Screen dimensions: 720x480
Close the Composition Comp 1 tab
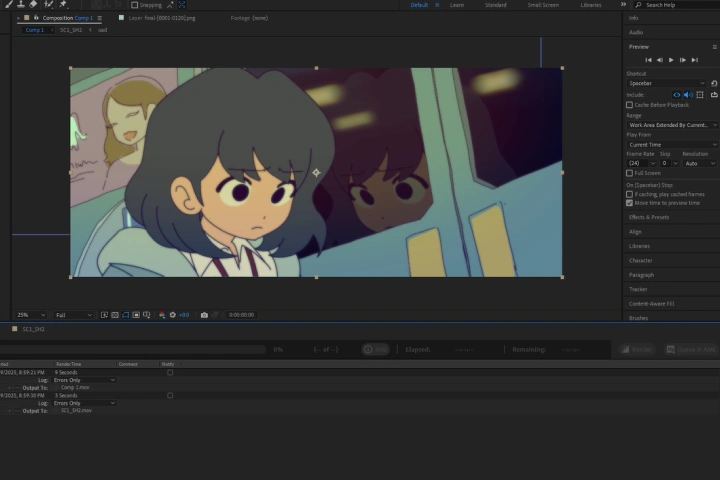pyautogui.click(x=18, y=18)
